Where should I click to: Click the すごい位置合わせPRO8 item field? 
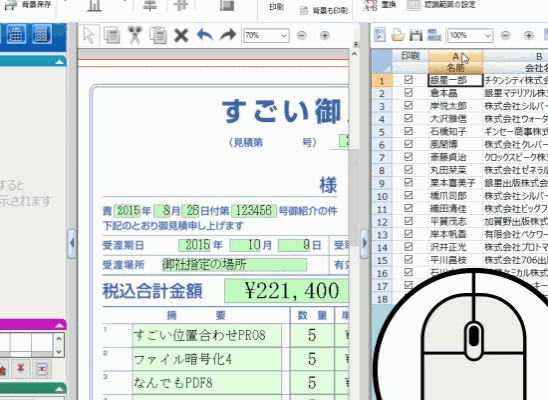207,335
